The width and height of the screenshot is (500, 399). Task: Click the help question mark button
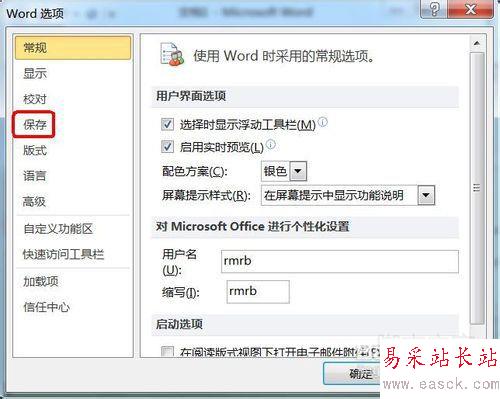(434, 8)
